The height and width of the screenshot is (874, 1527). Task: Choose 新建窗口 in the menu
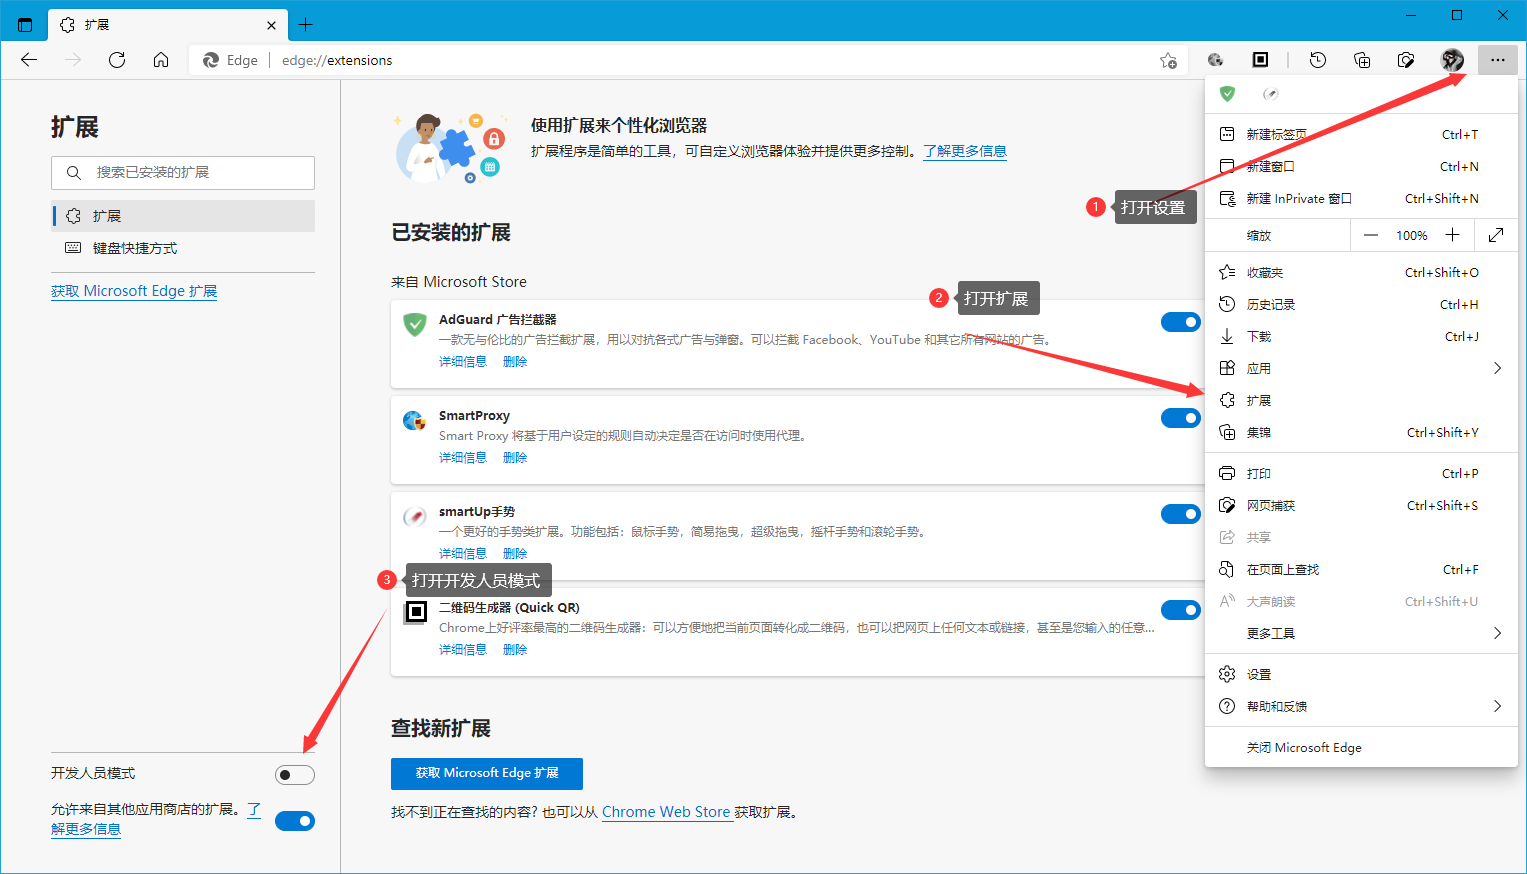tap(1361, 166)
